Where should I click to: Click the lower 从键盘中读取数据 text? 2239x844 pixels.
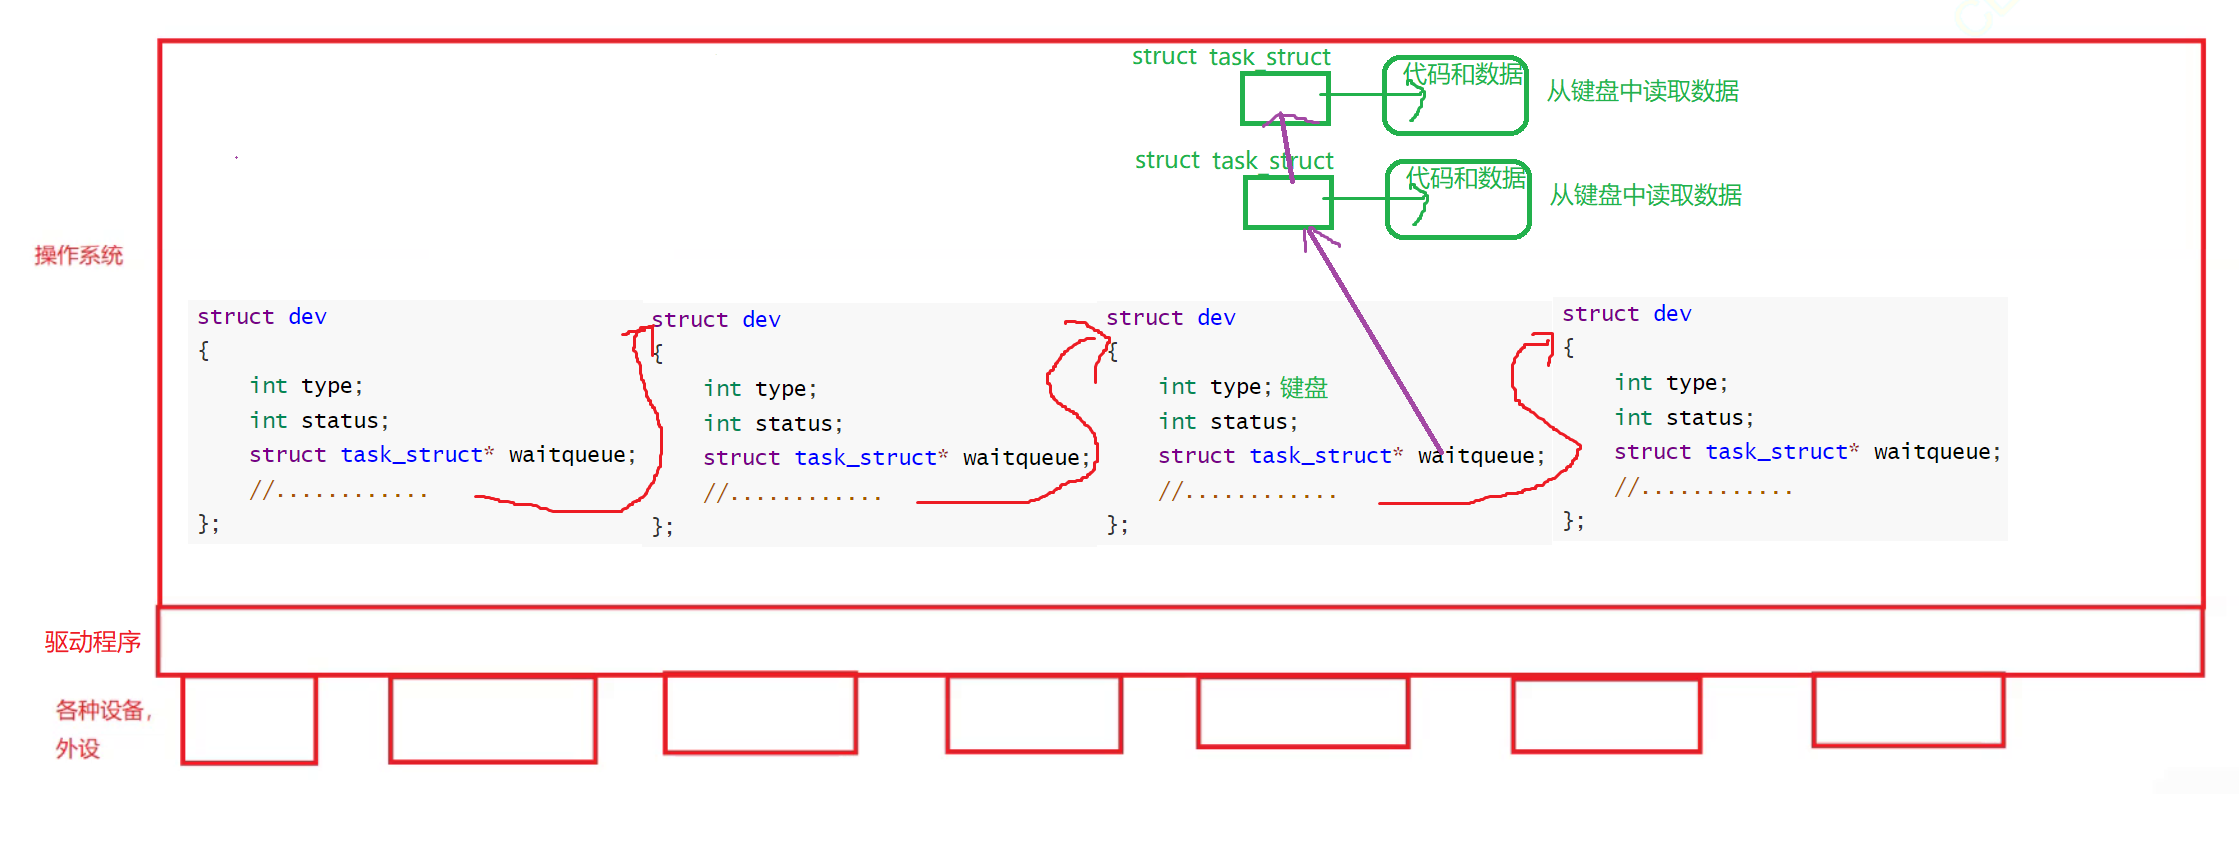[x=1646, y=195]
